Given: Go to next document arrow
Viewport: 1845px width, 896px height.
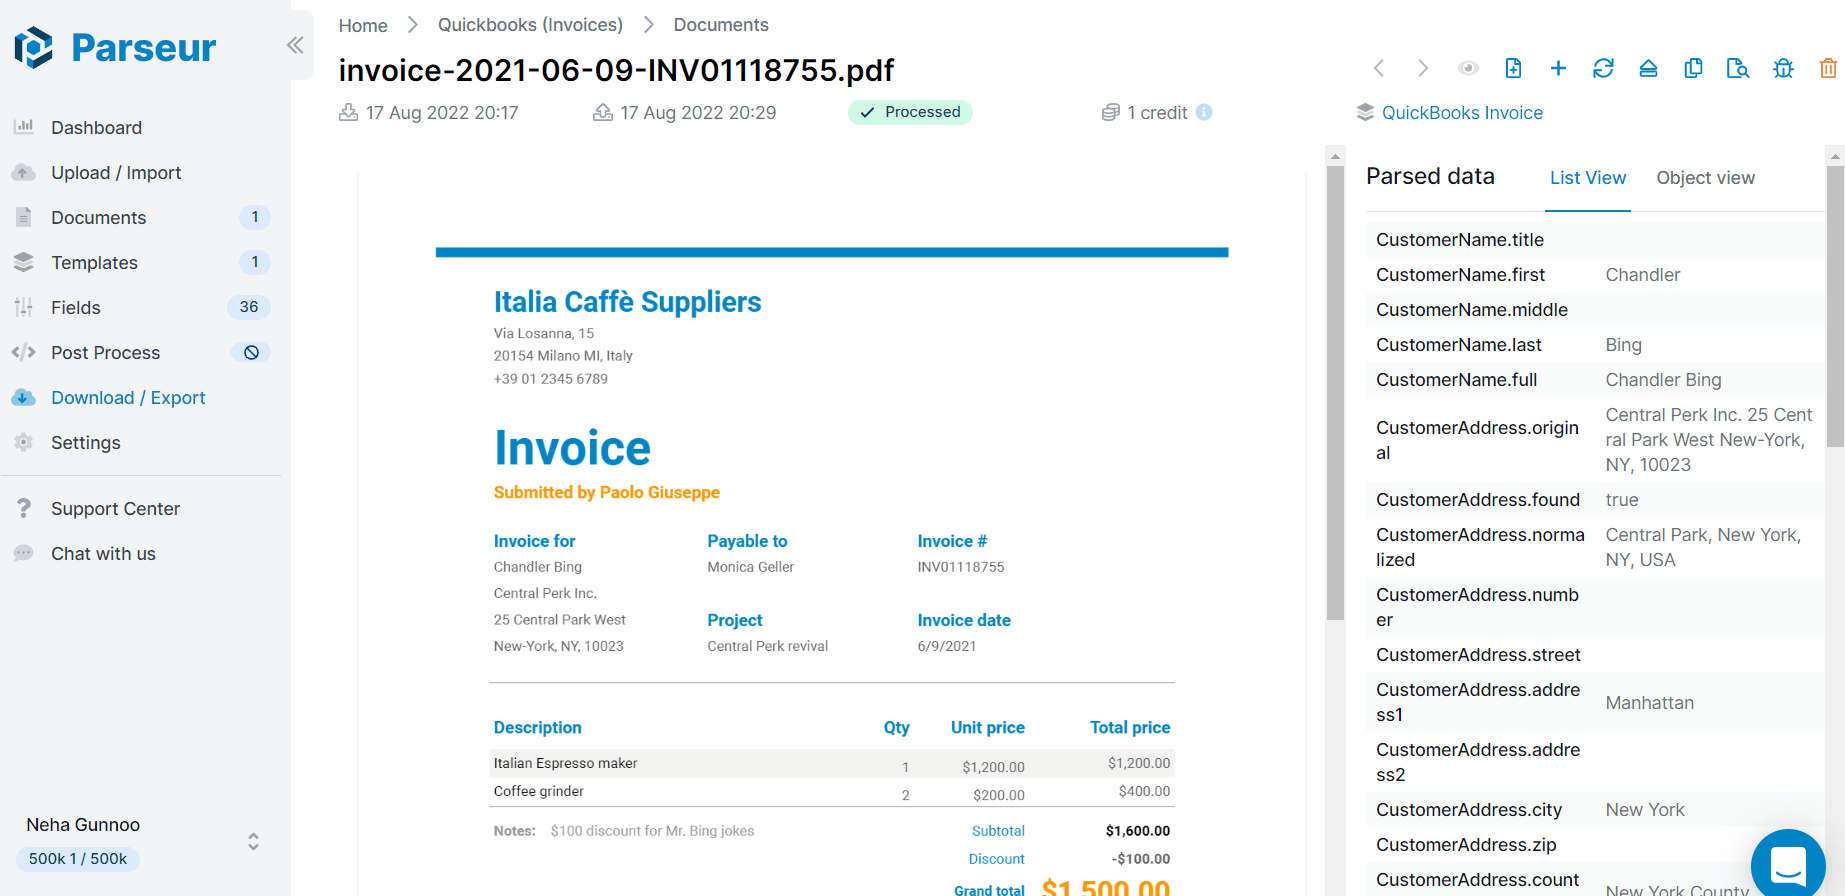Looking at the screenshot, I should [x=1423, y=68].
